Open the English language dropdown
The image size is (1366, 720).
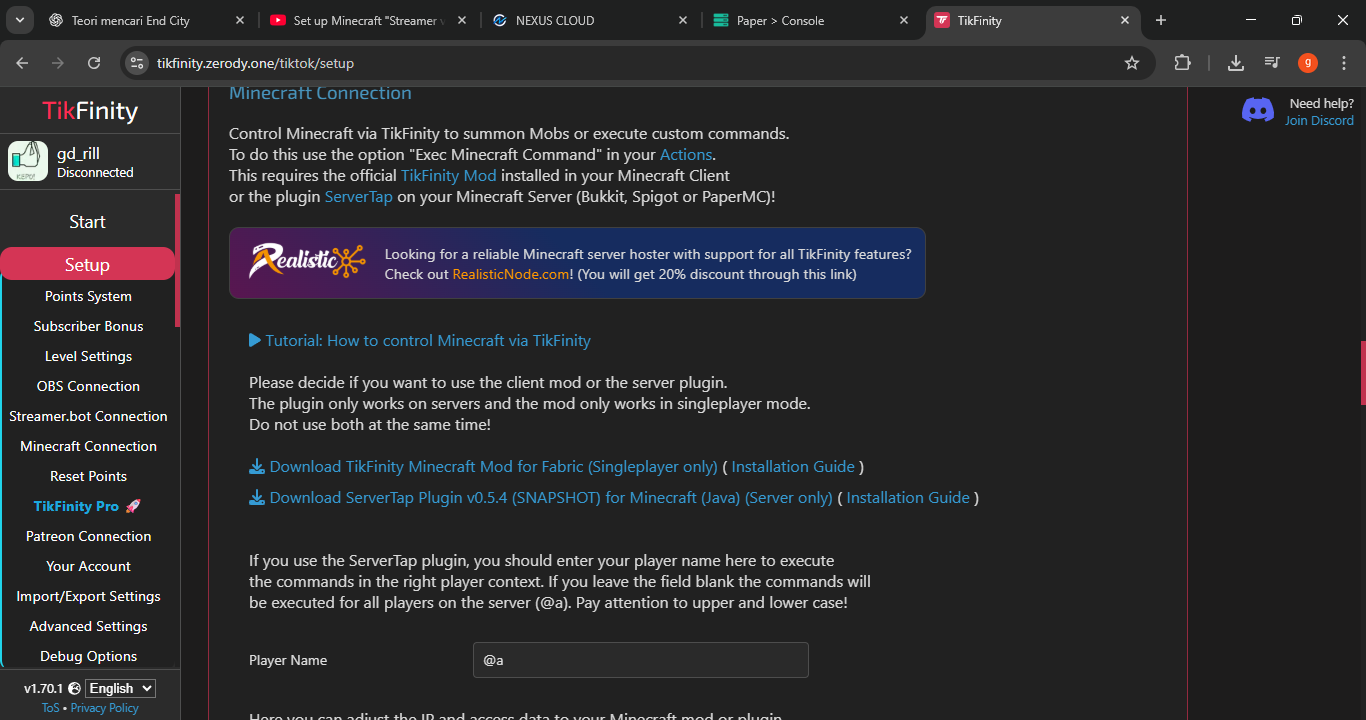(x=120, y=688)
